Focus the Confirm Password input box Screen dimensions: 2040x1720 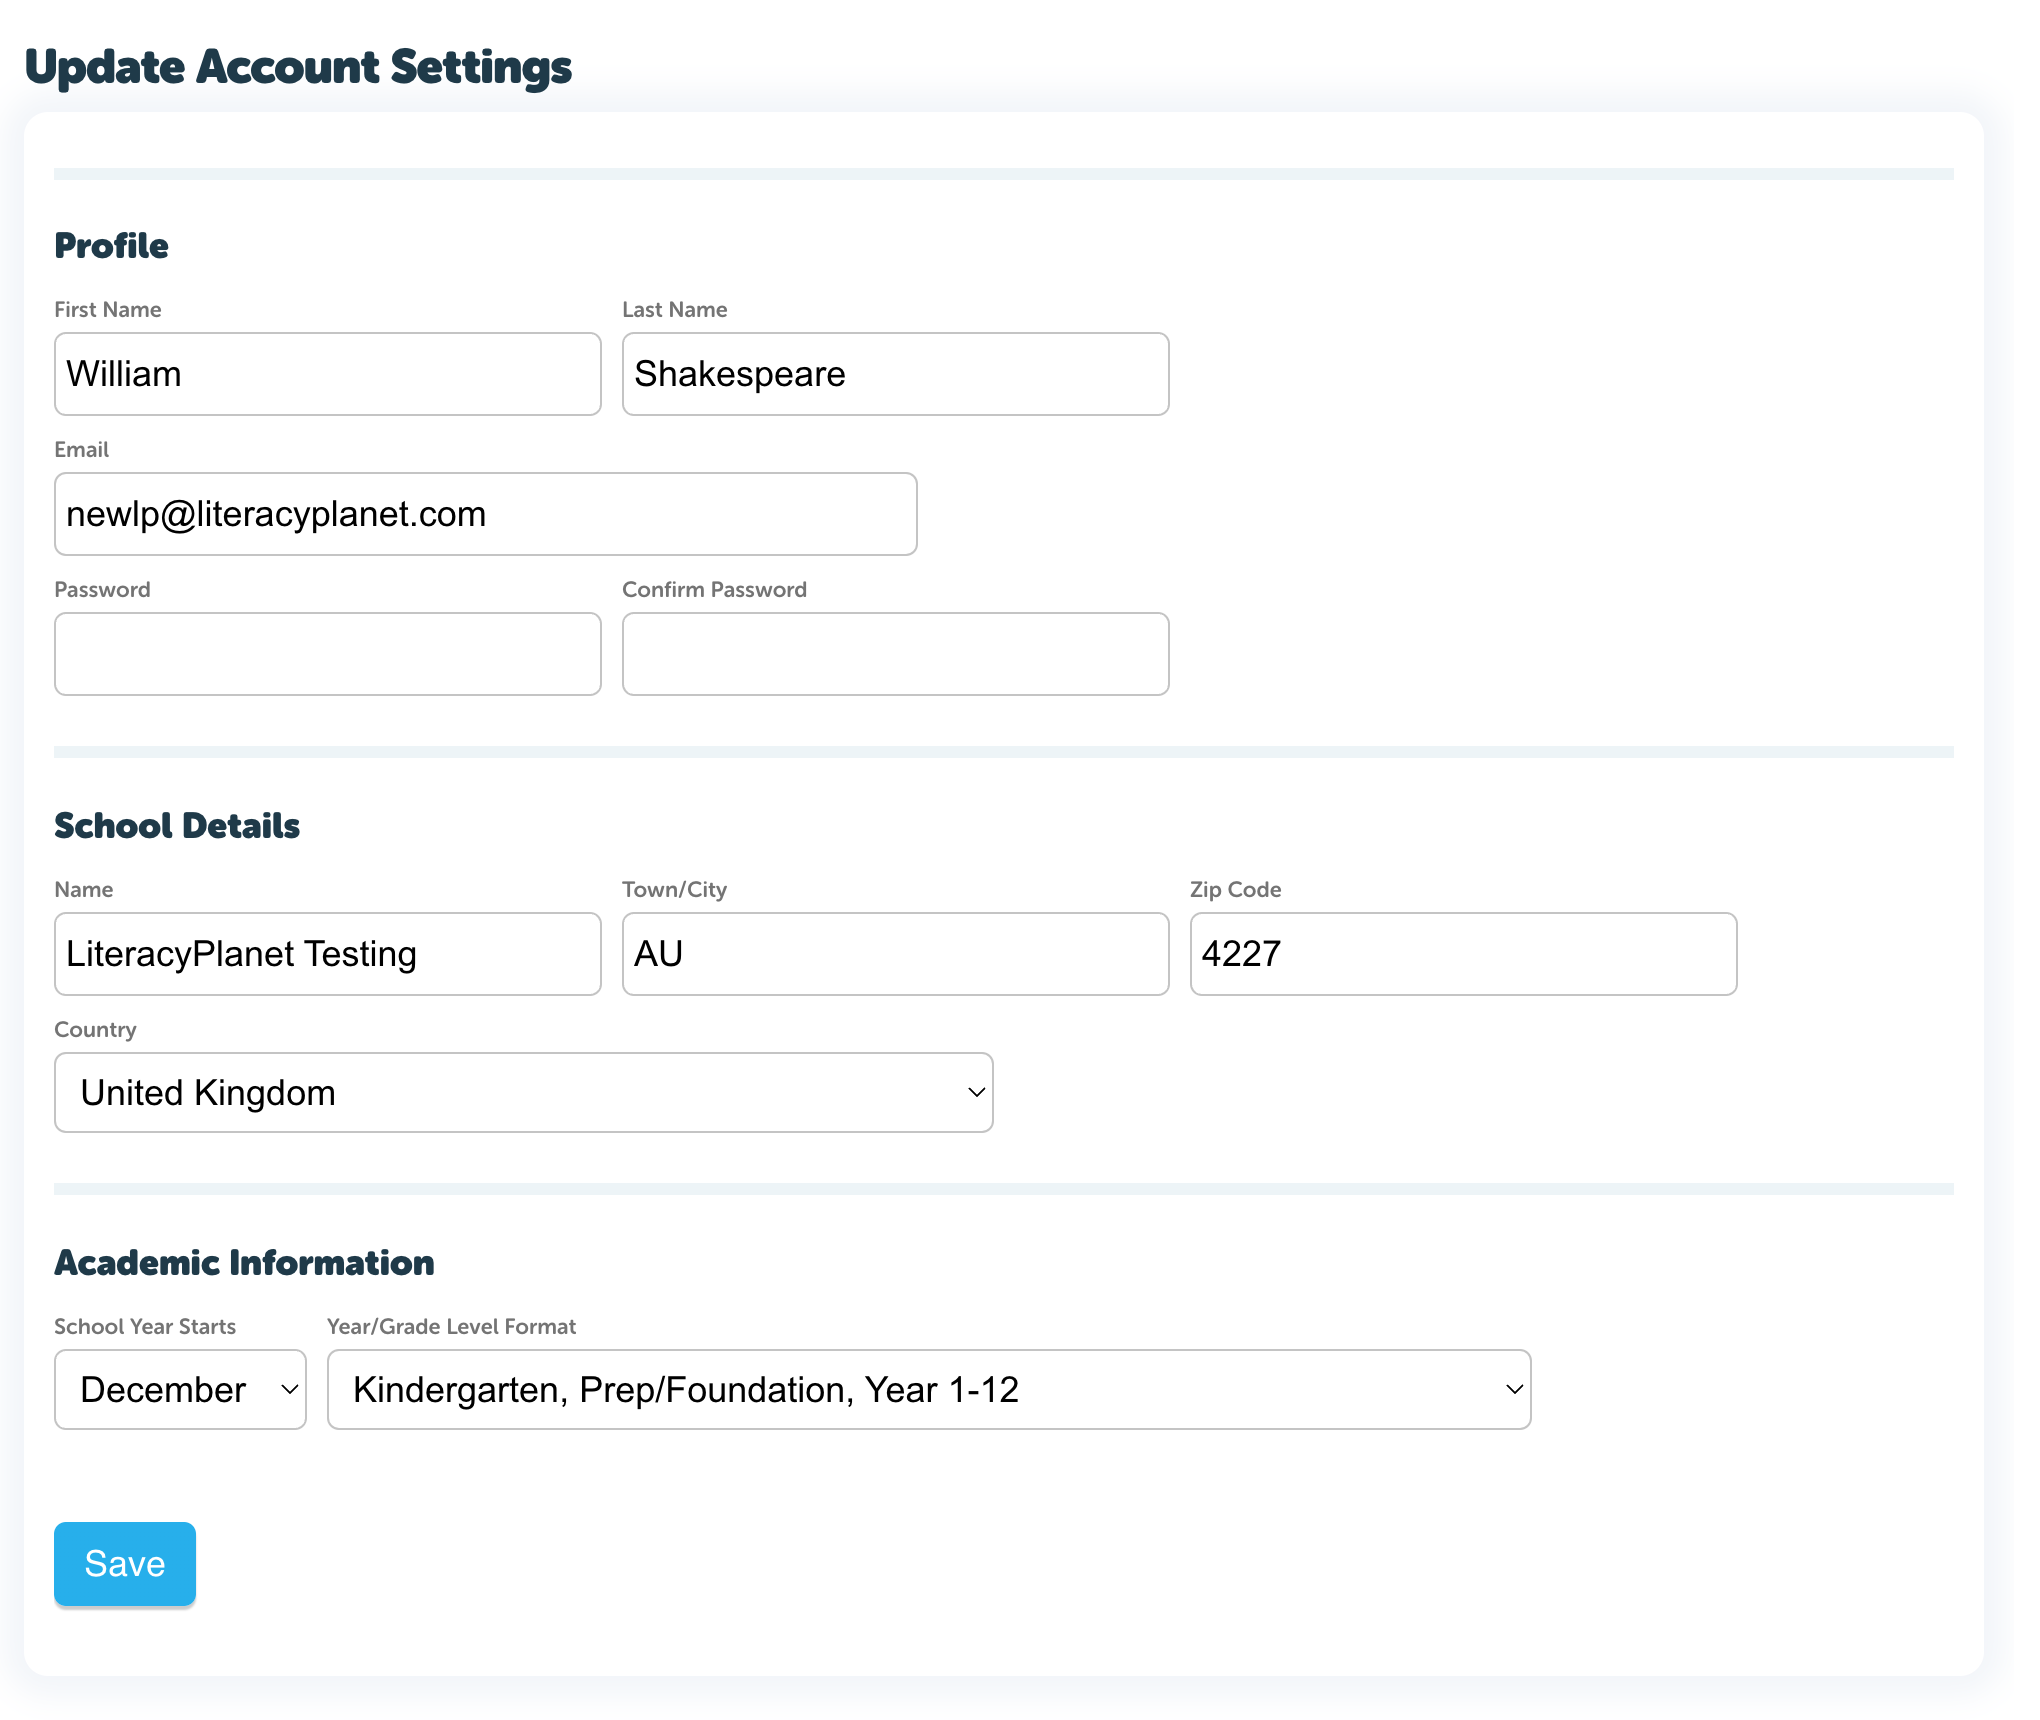point(895,654)
